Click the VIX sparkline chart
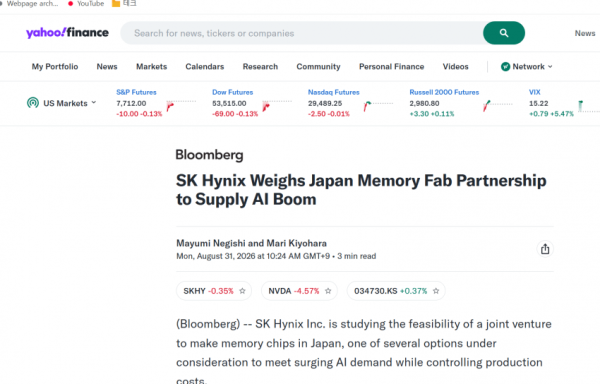The width and height of the screenshot is (600, 384). click(x=589, y=106)
